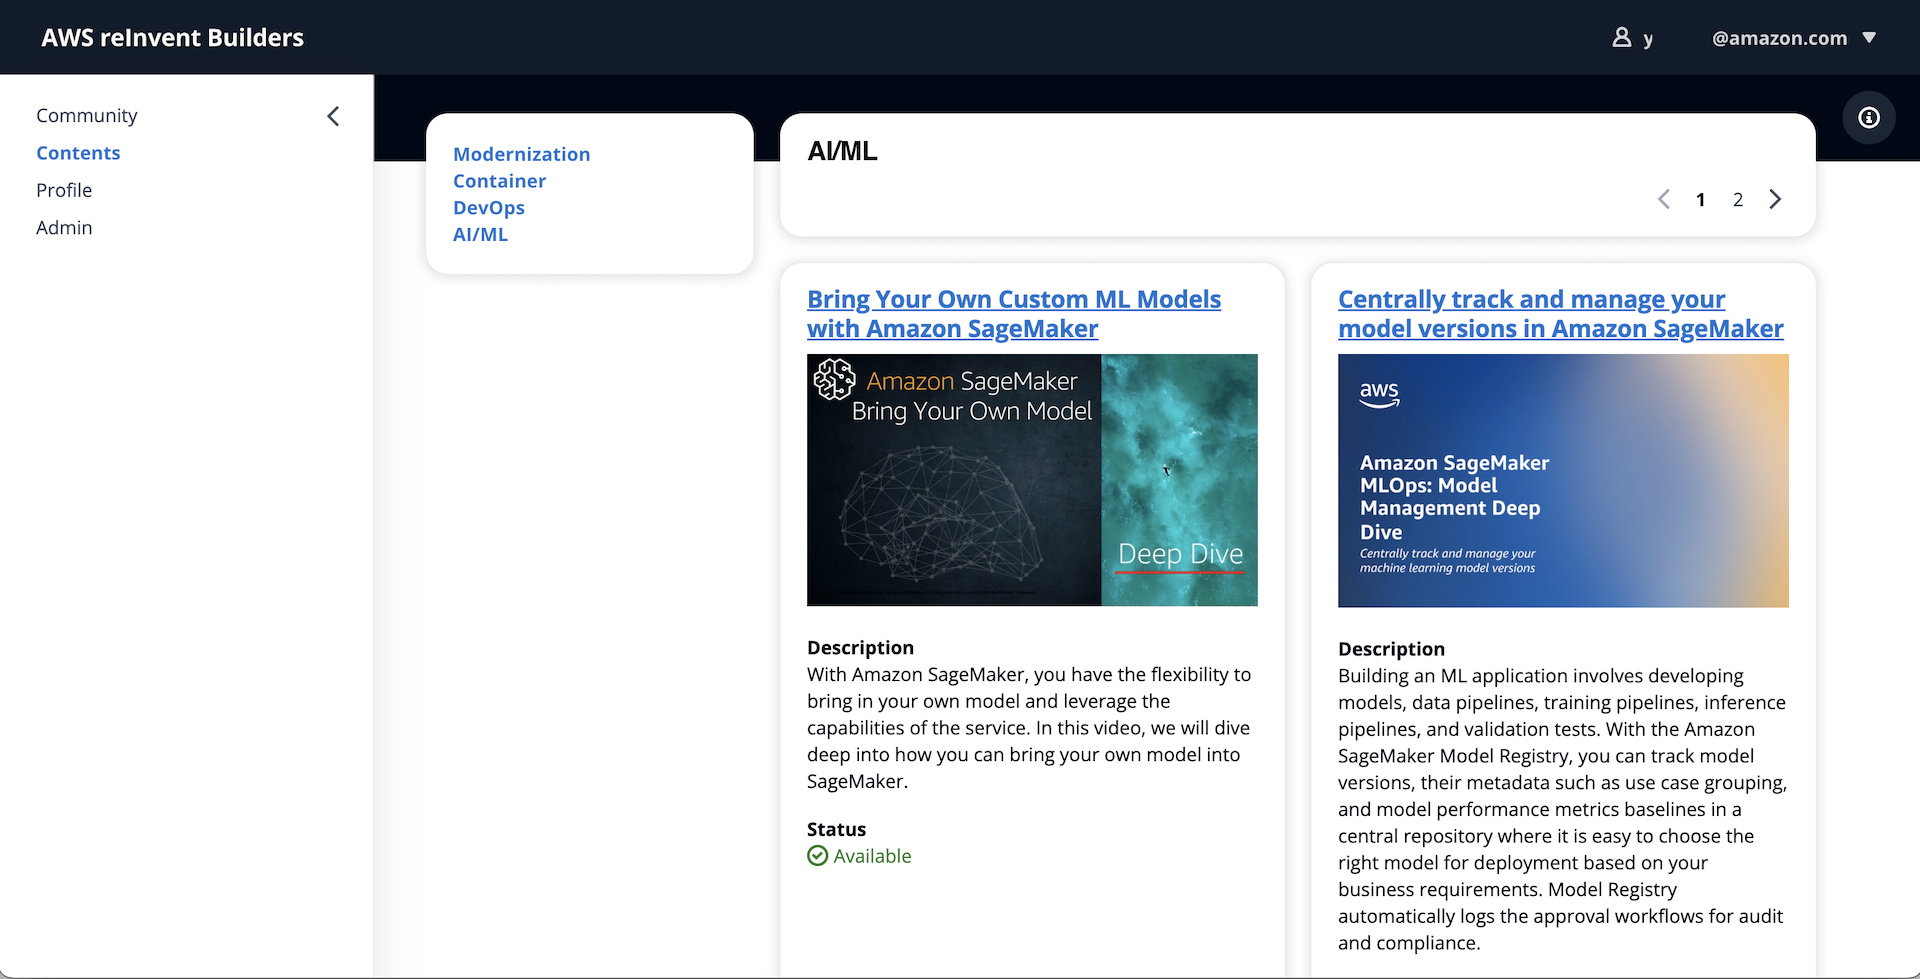
Task: Select the Container category
Action: tap(499, 181)
